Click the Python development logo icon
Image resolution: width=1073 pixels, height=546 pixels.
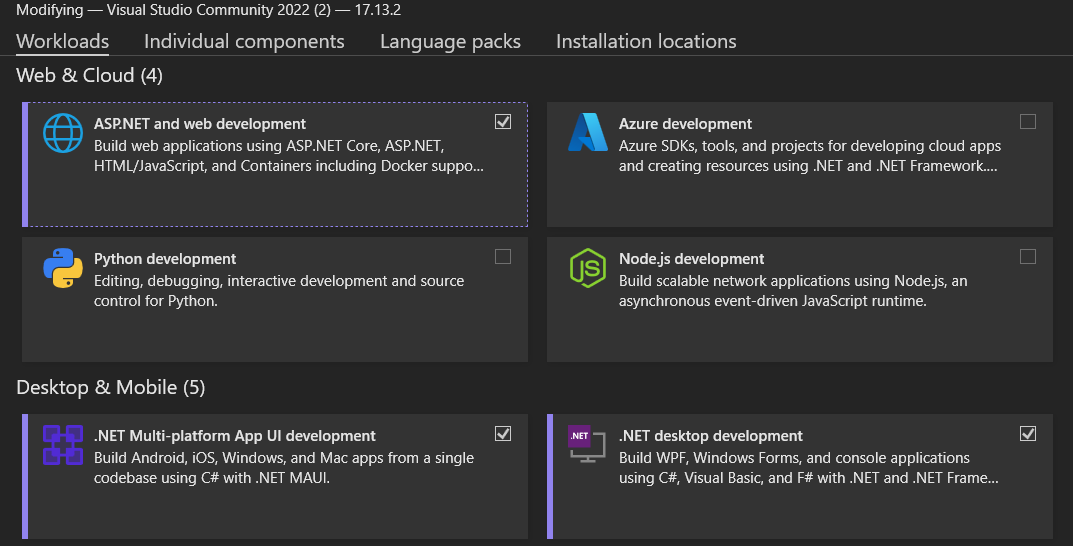[x=63, y=268]
